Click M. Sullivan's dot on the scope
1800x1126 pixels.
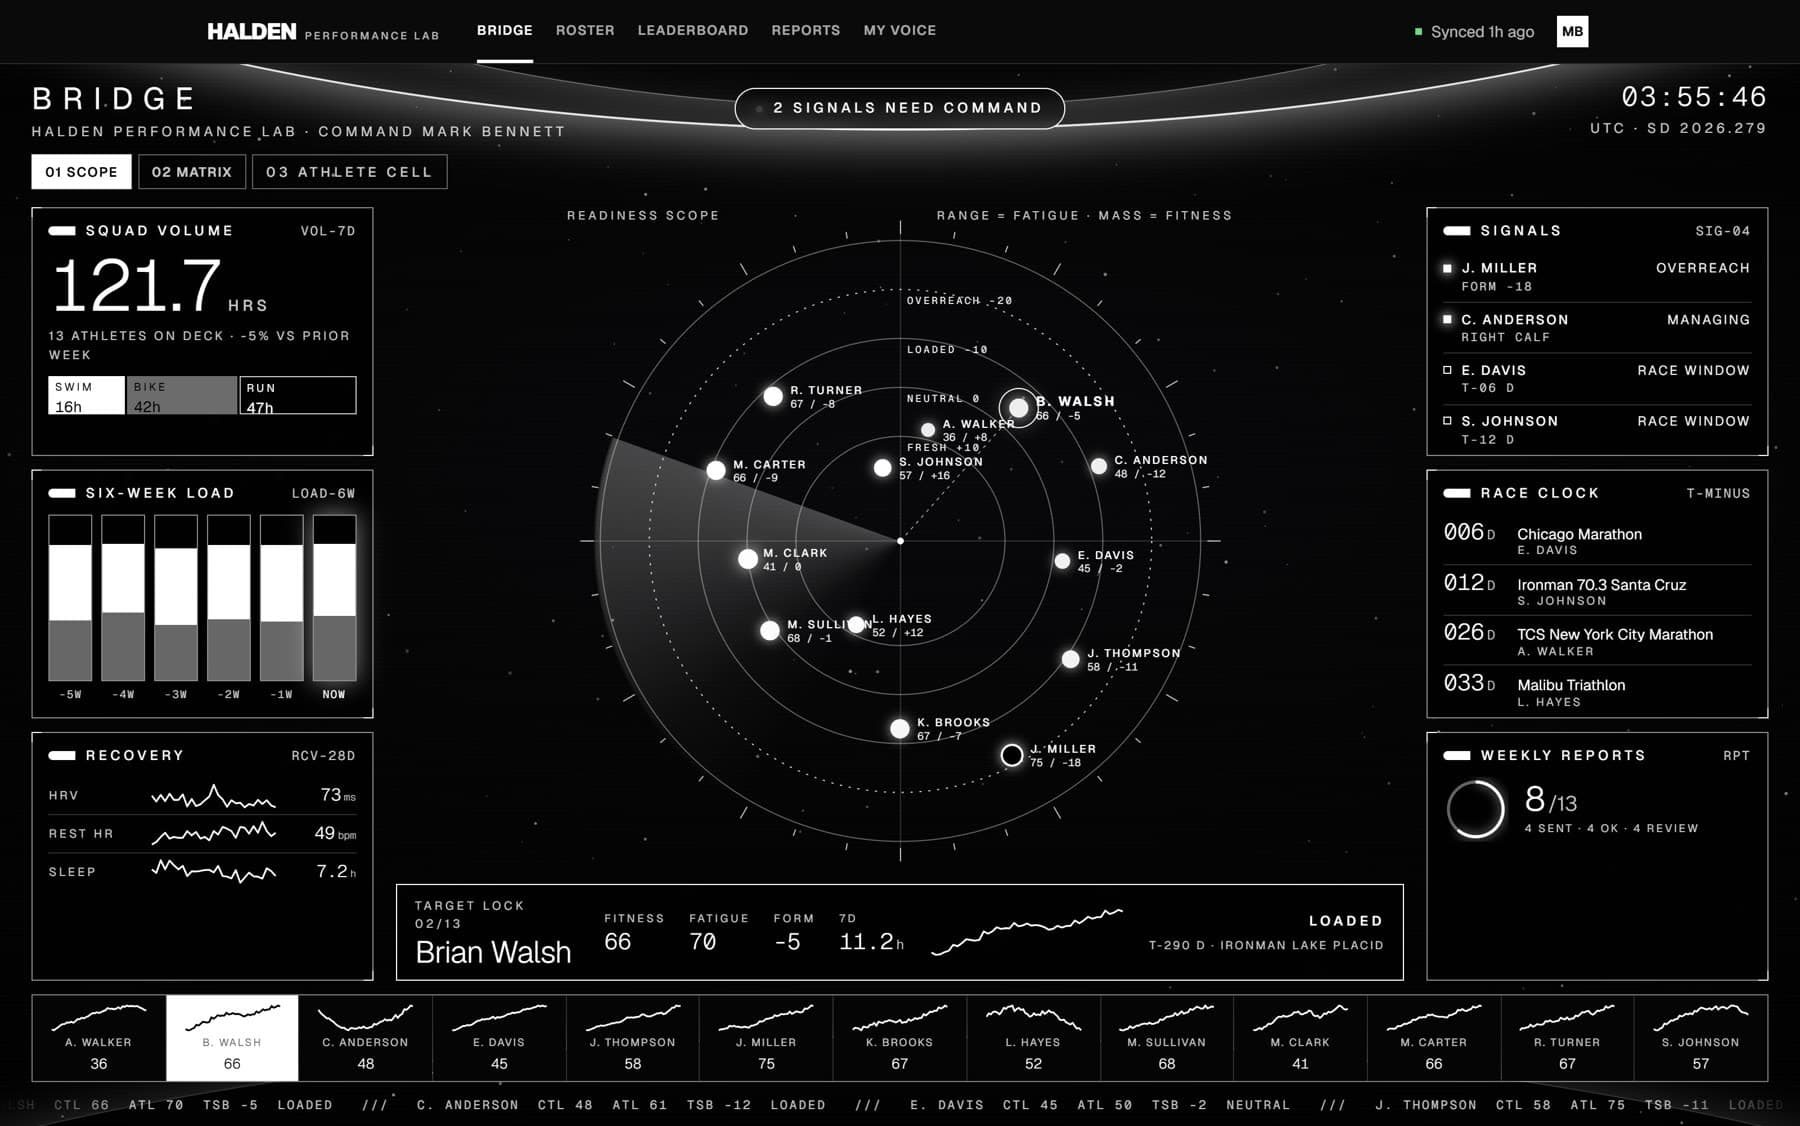pos(769,630)
